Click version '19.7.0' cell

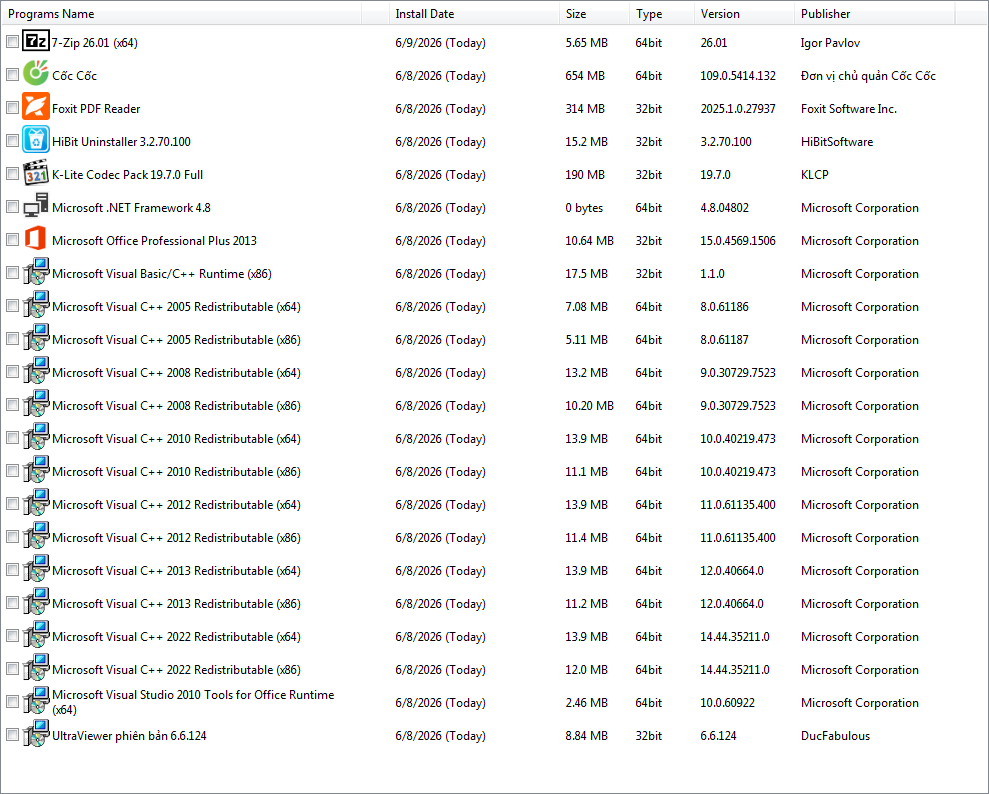715,175
